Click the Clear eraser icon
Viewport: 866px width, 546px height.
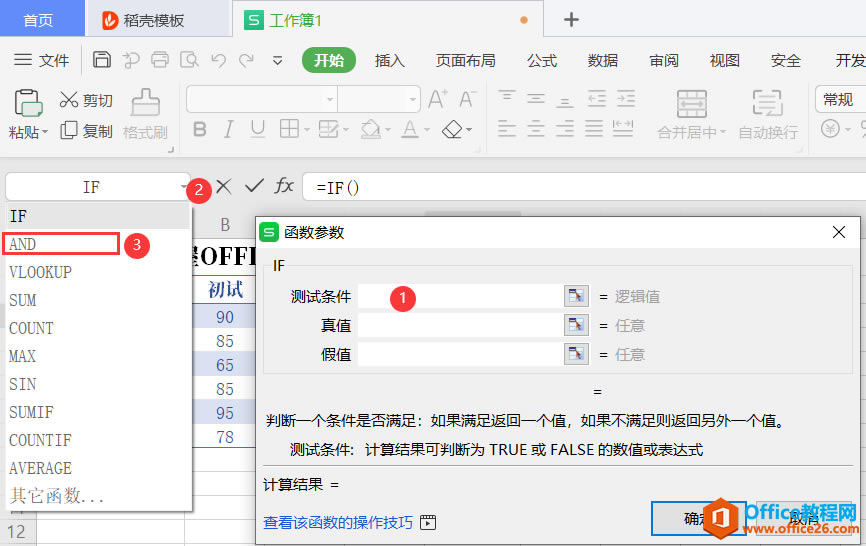(x=452, y=129)
